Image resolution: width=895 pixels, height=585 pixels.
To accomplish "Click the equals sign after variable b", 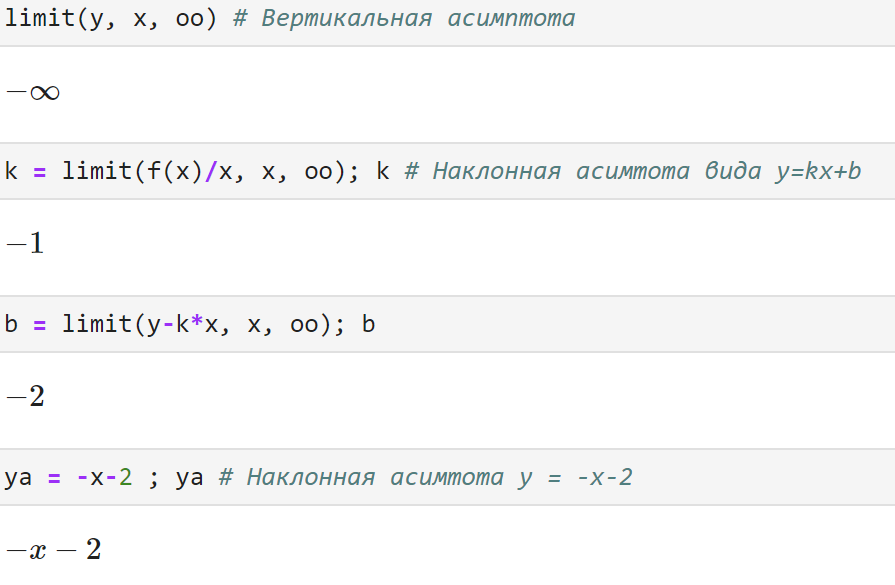I will pos(39,325).
